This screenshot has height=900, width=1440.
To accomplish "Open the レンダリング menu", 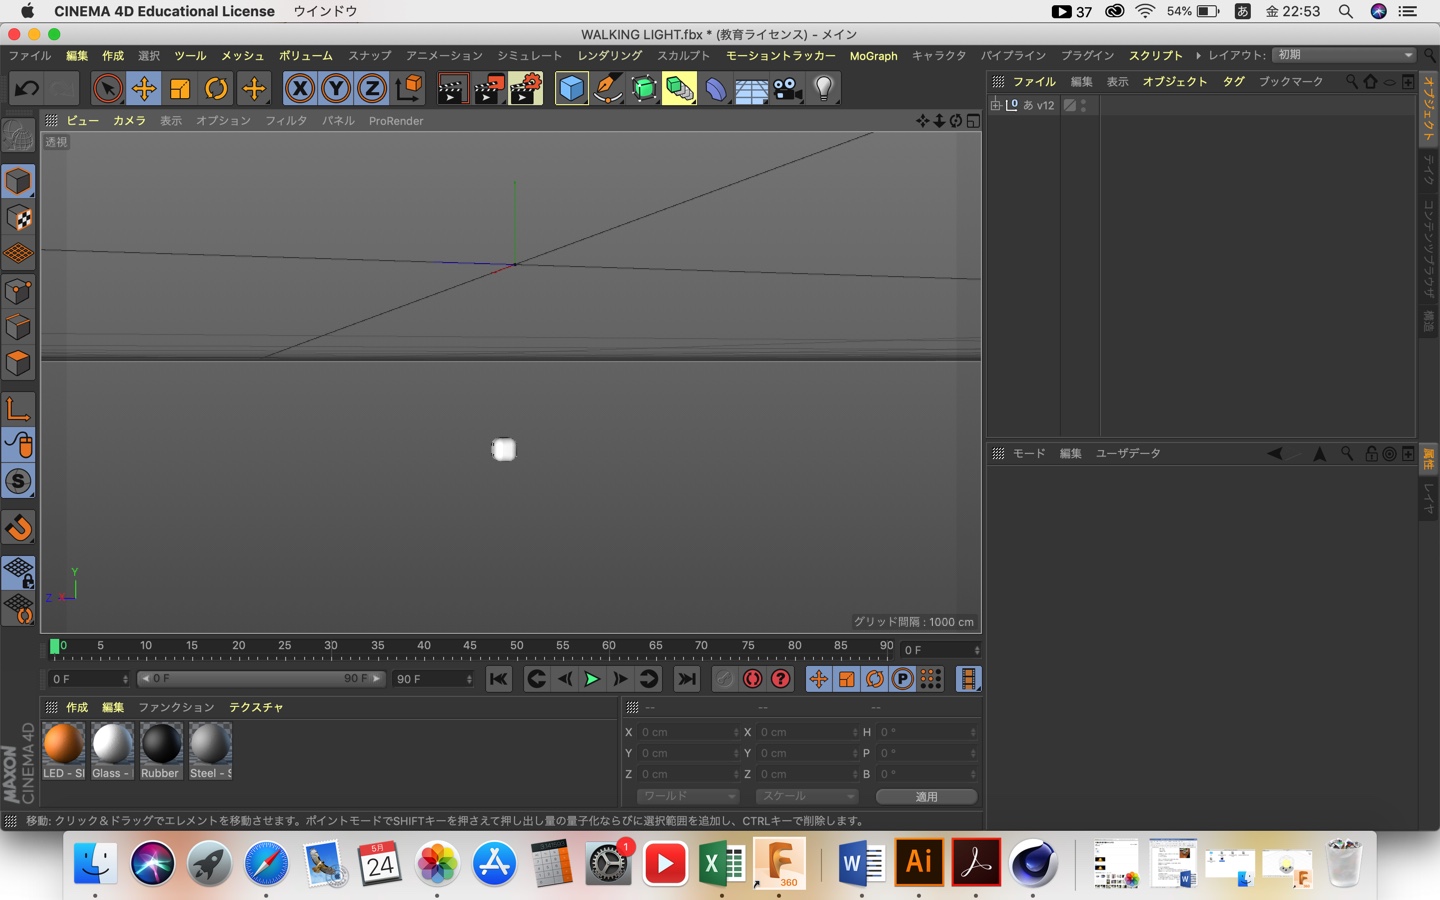I will pyautogui.click(x=609, y=56).
